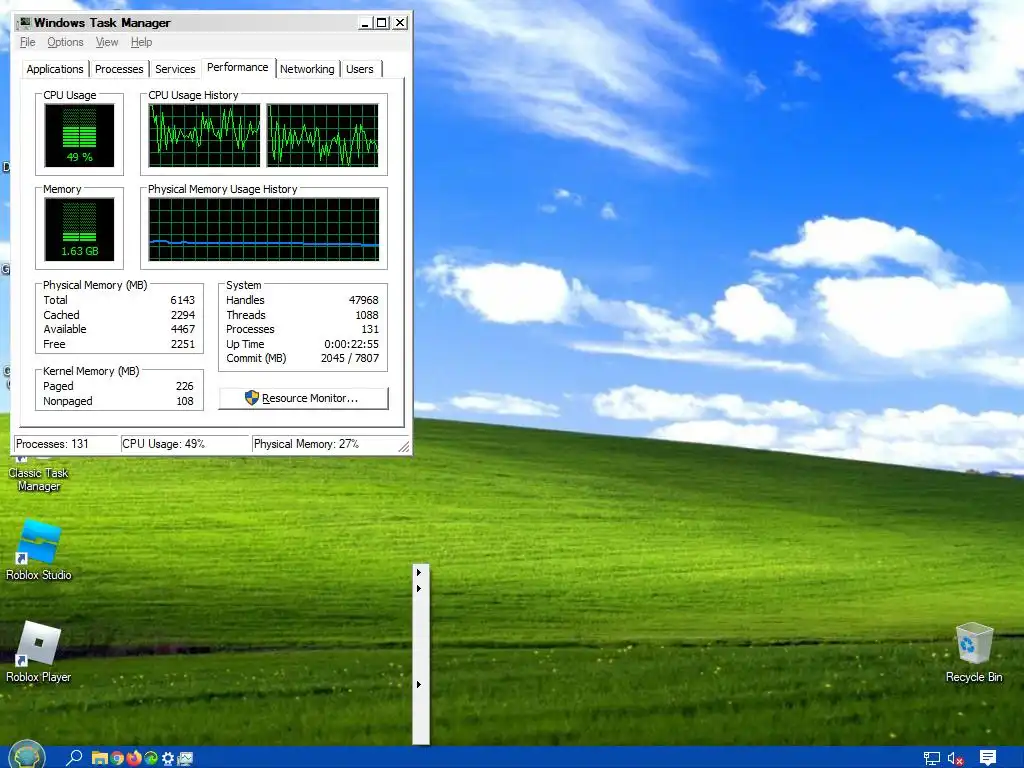1024x768 pixels.
Task: Click the right CPU Usage History graph
Action: click(323, 135)
